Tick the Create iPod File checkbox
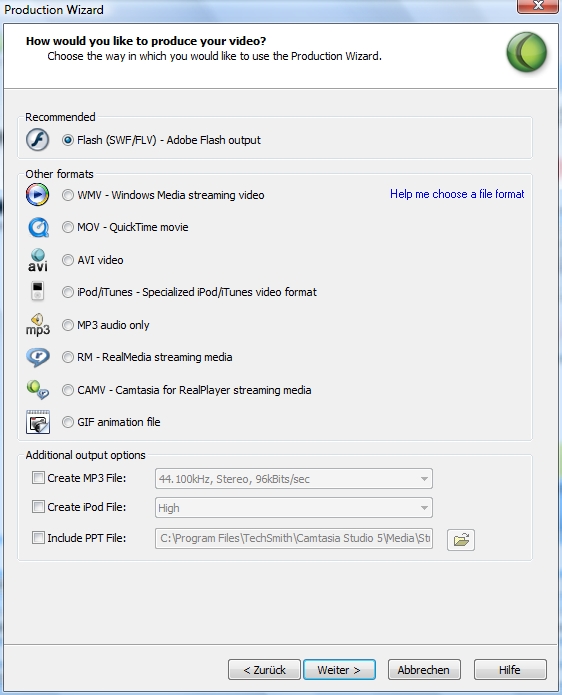 tap(39, 507)
